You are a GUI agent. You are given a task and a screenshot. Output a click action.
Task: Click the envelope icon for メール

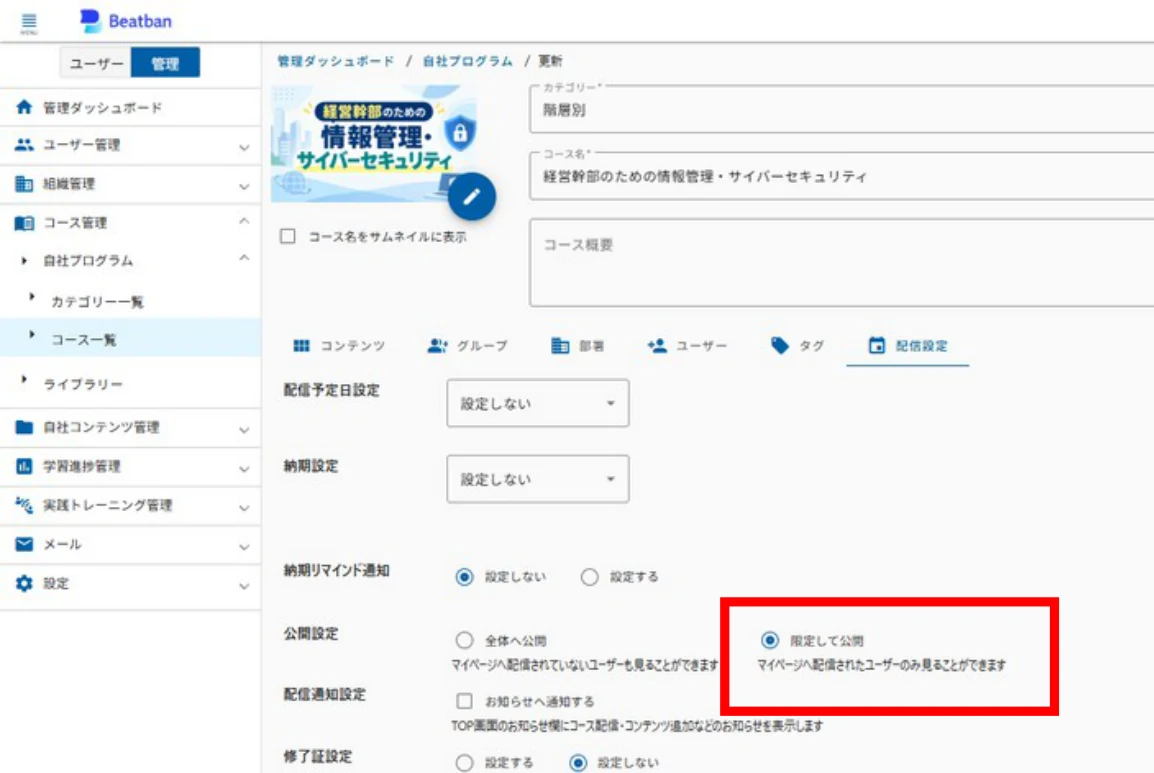(x=24, y=544)
